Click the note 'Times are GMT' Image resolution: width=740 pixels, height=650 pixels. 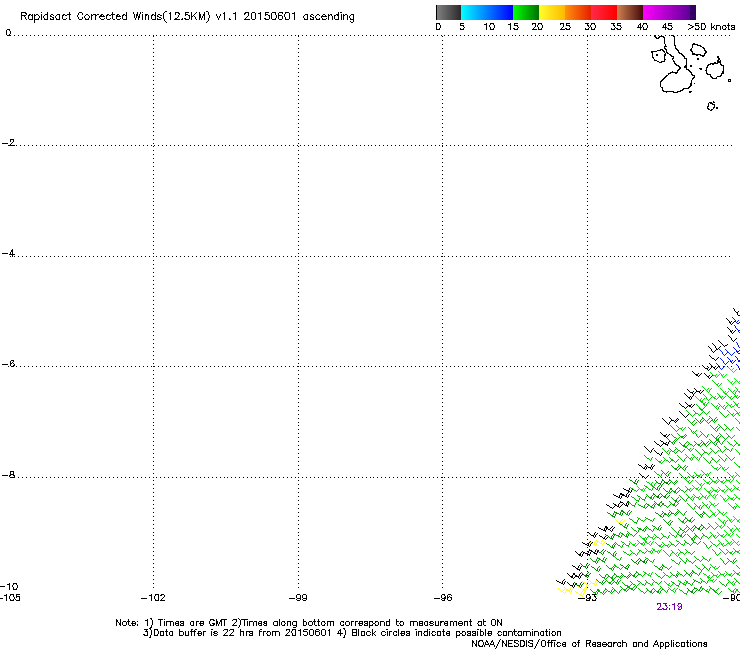coord(192,623)
